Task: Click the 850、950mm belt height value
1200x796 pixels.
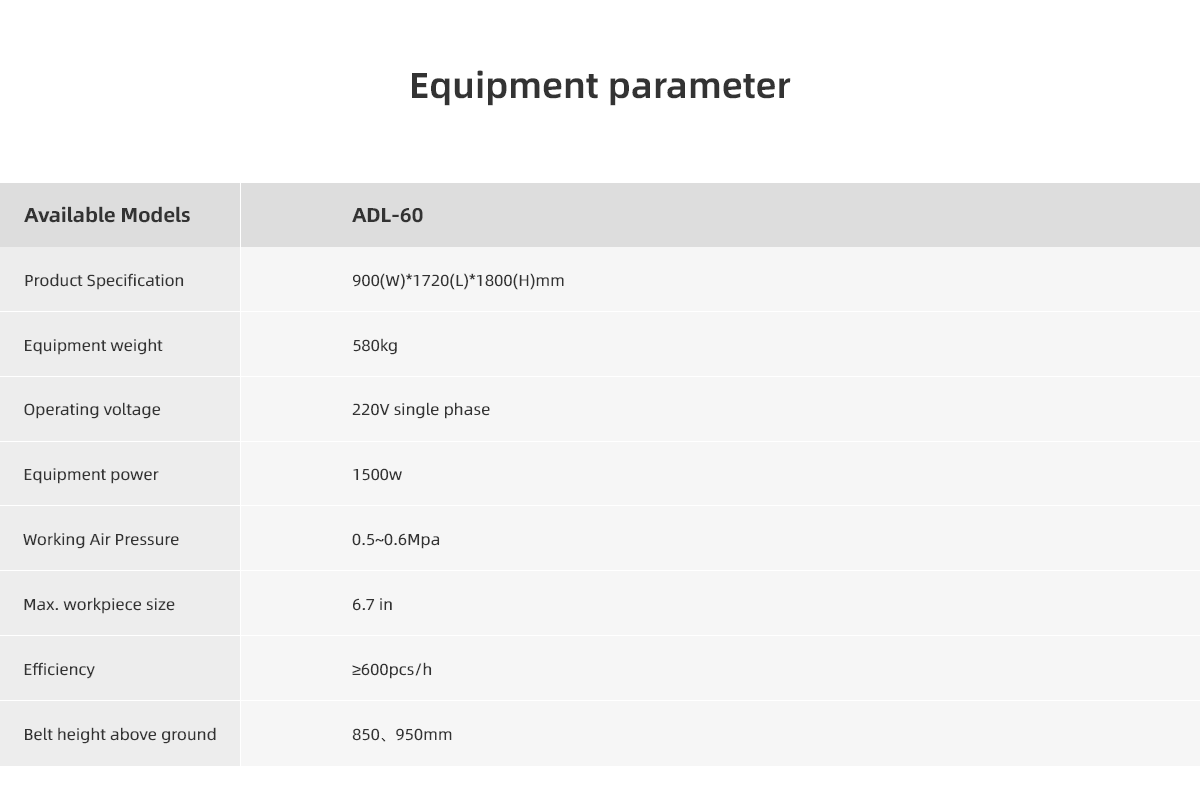Action: point(402,734)
